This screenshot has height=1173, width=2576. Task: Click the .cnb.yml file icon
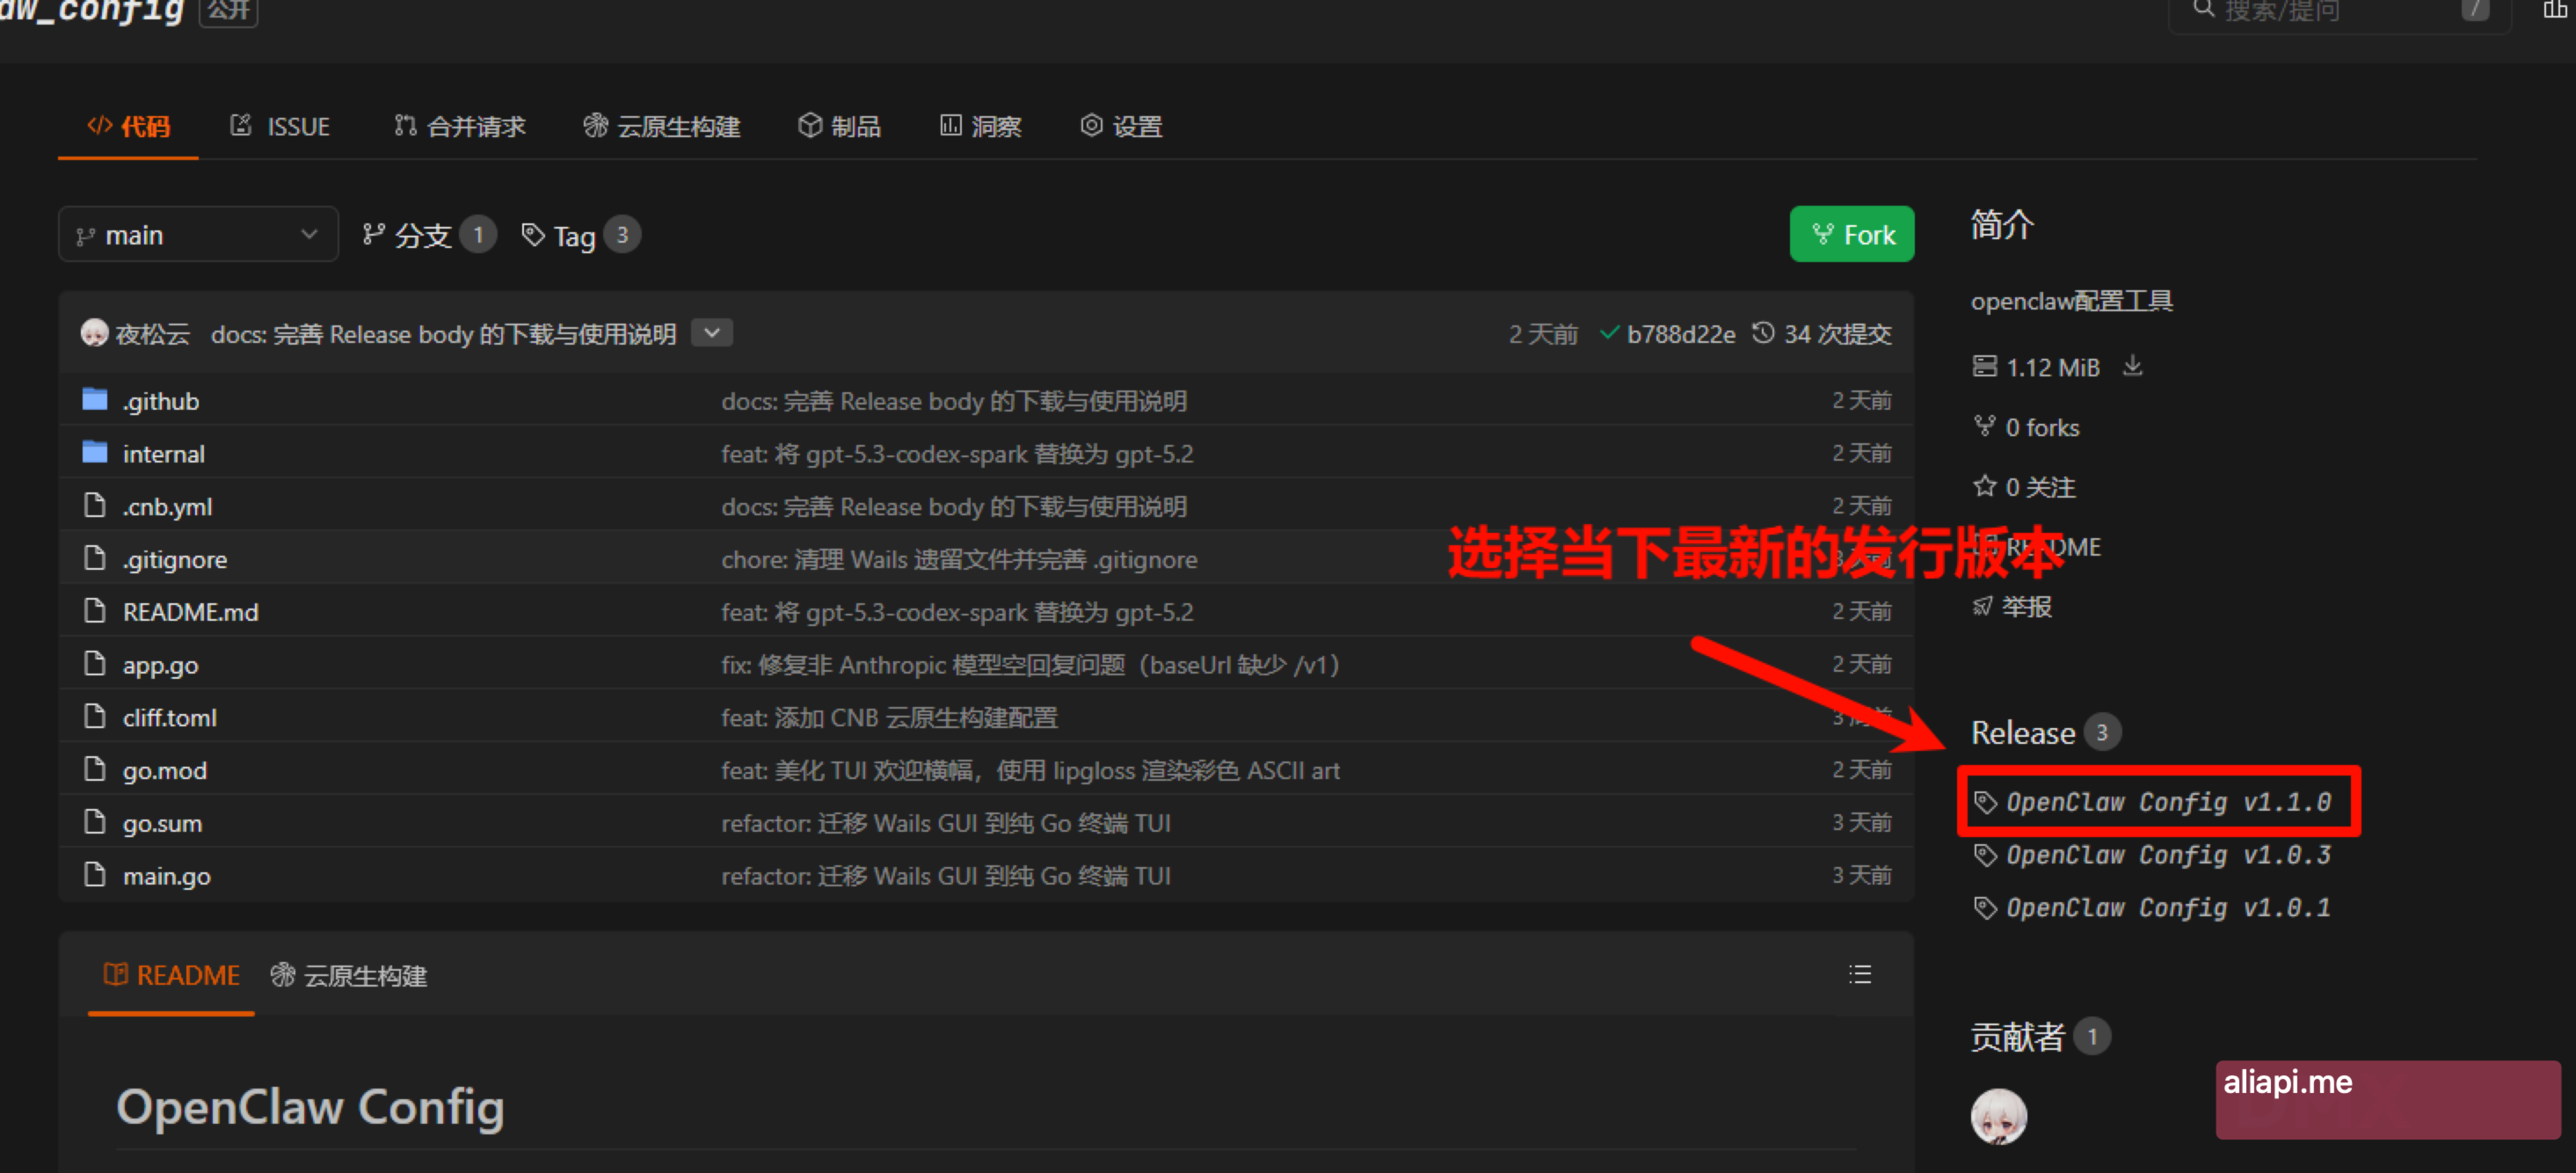[95, 505]
